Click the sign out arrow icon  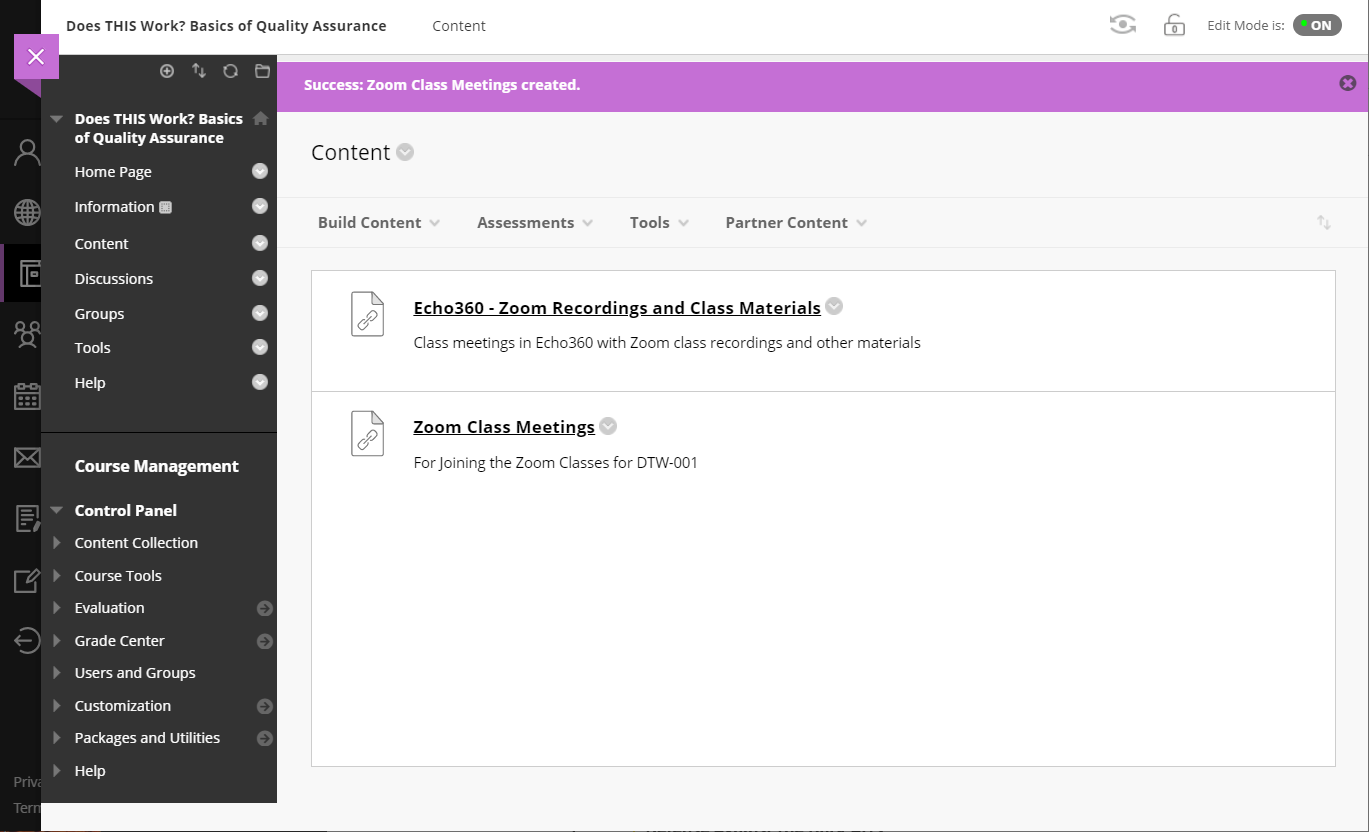pos(27,640)
